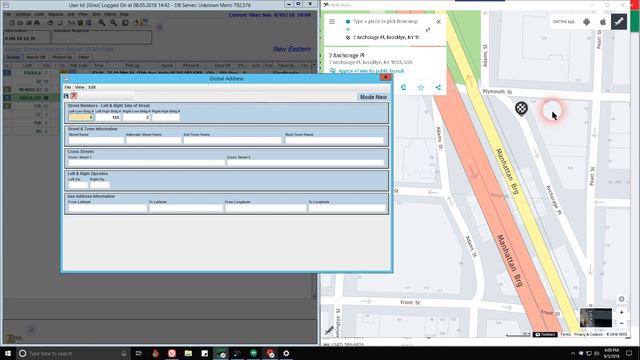Click the Alternate Street Name field
The image size is (640, 360).
click(153, 140)
